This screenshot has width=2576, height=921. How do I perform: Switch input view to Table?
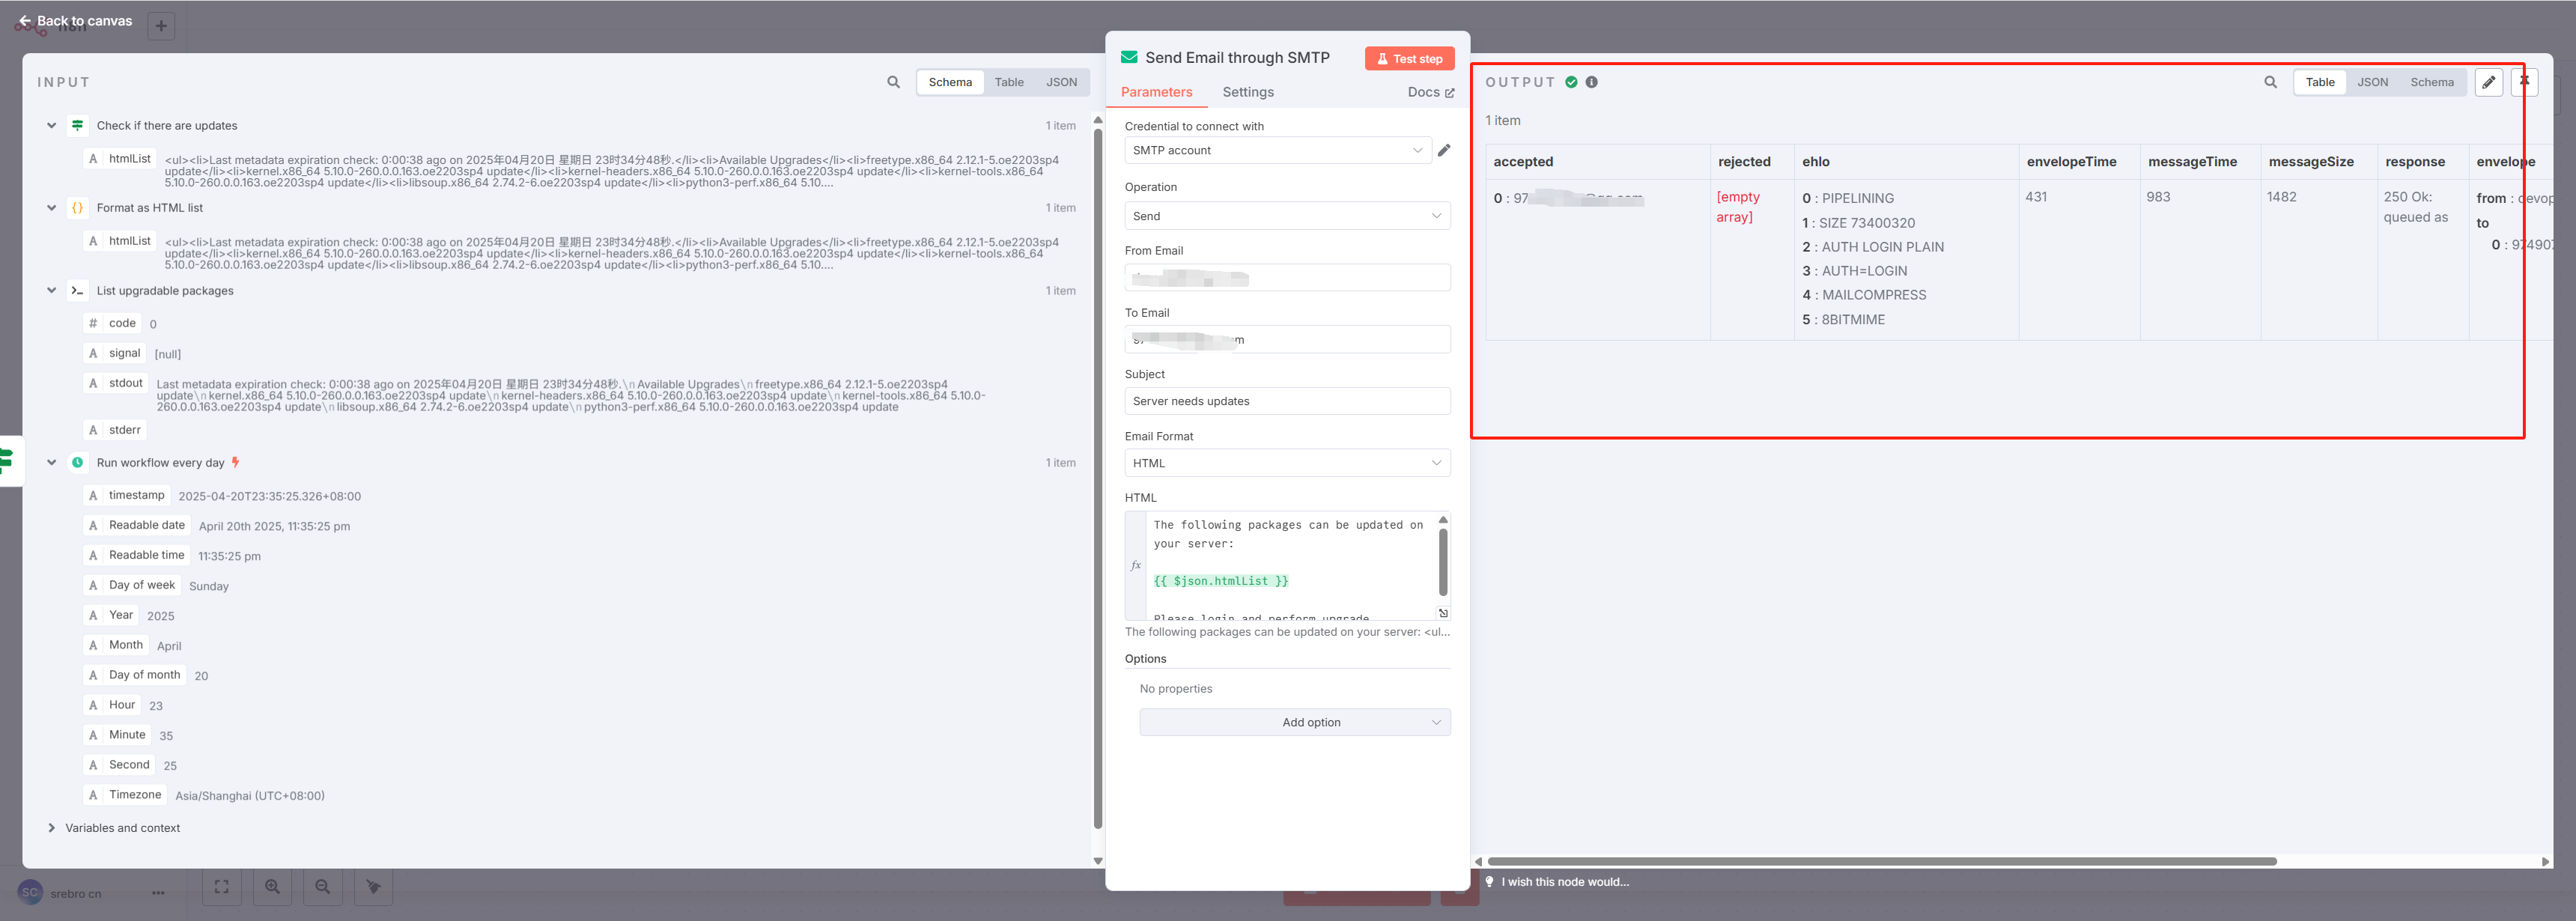(x=1008, y=82)
